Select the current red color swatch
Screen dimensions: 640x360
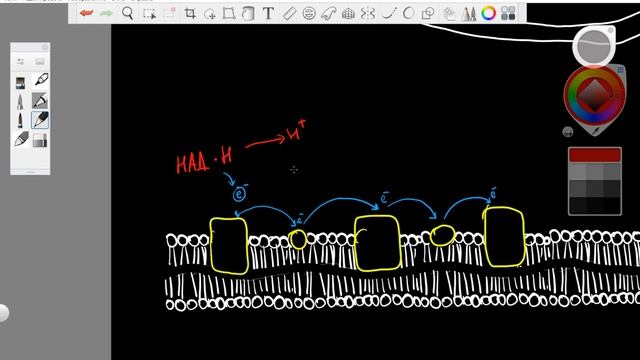point(595,155)
